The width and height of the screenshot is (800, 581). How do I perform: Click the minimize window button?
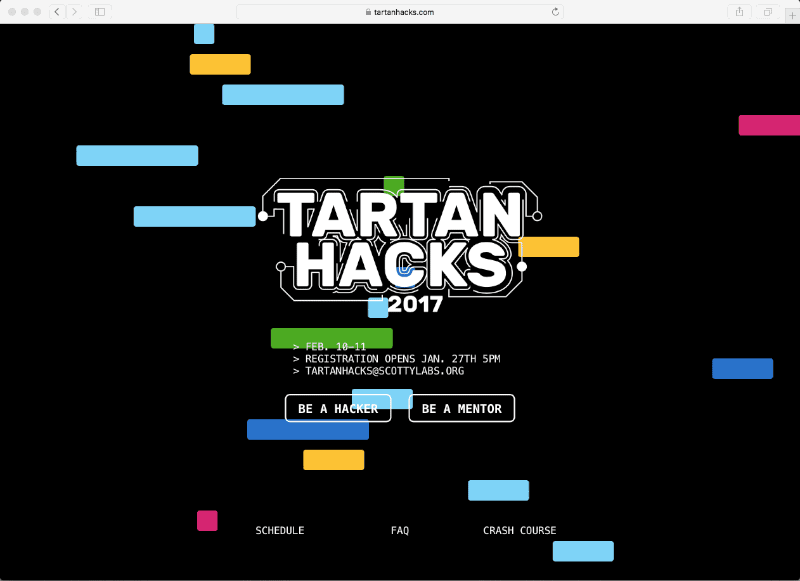[24, 12]
